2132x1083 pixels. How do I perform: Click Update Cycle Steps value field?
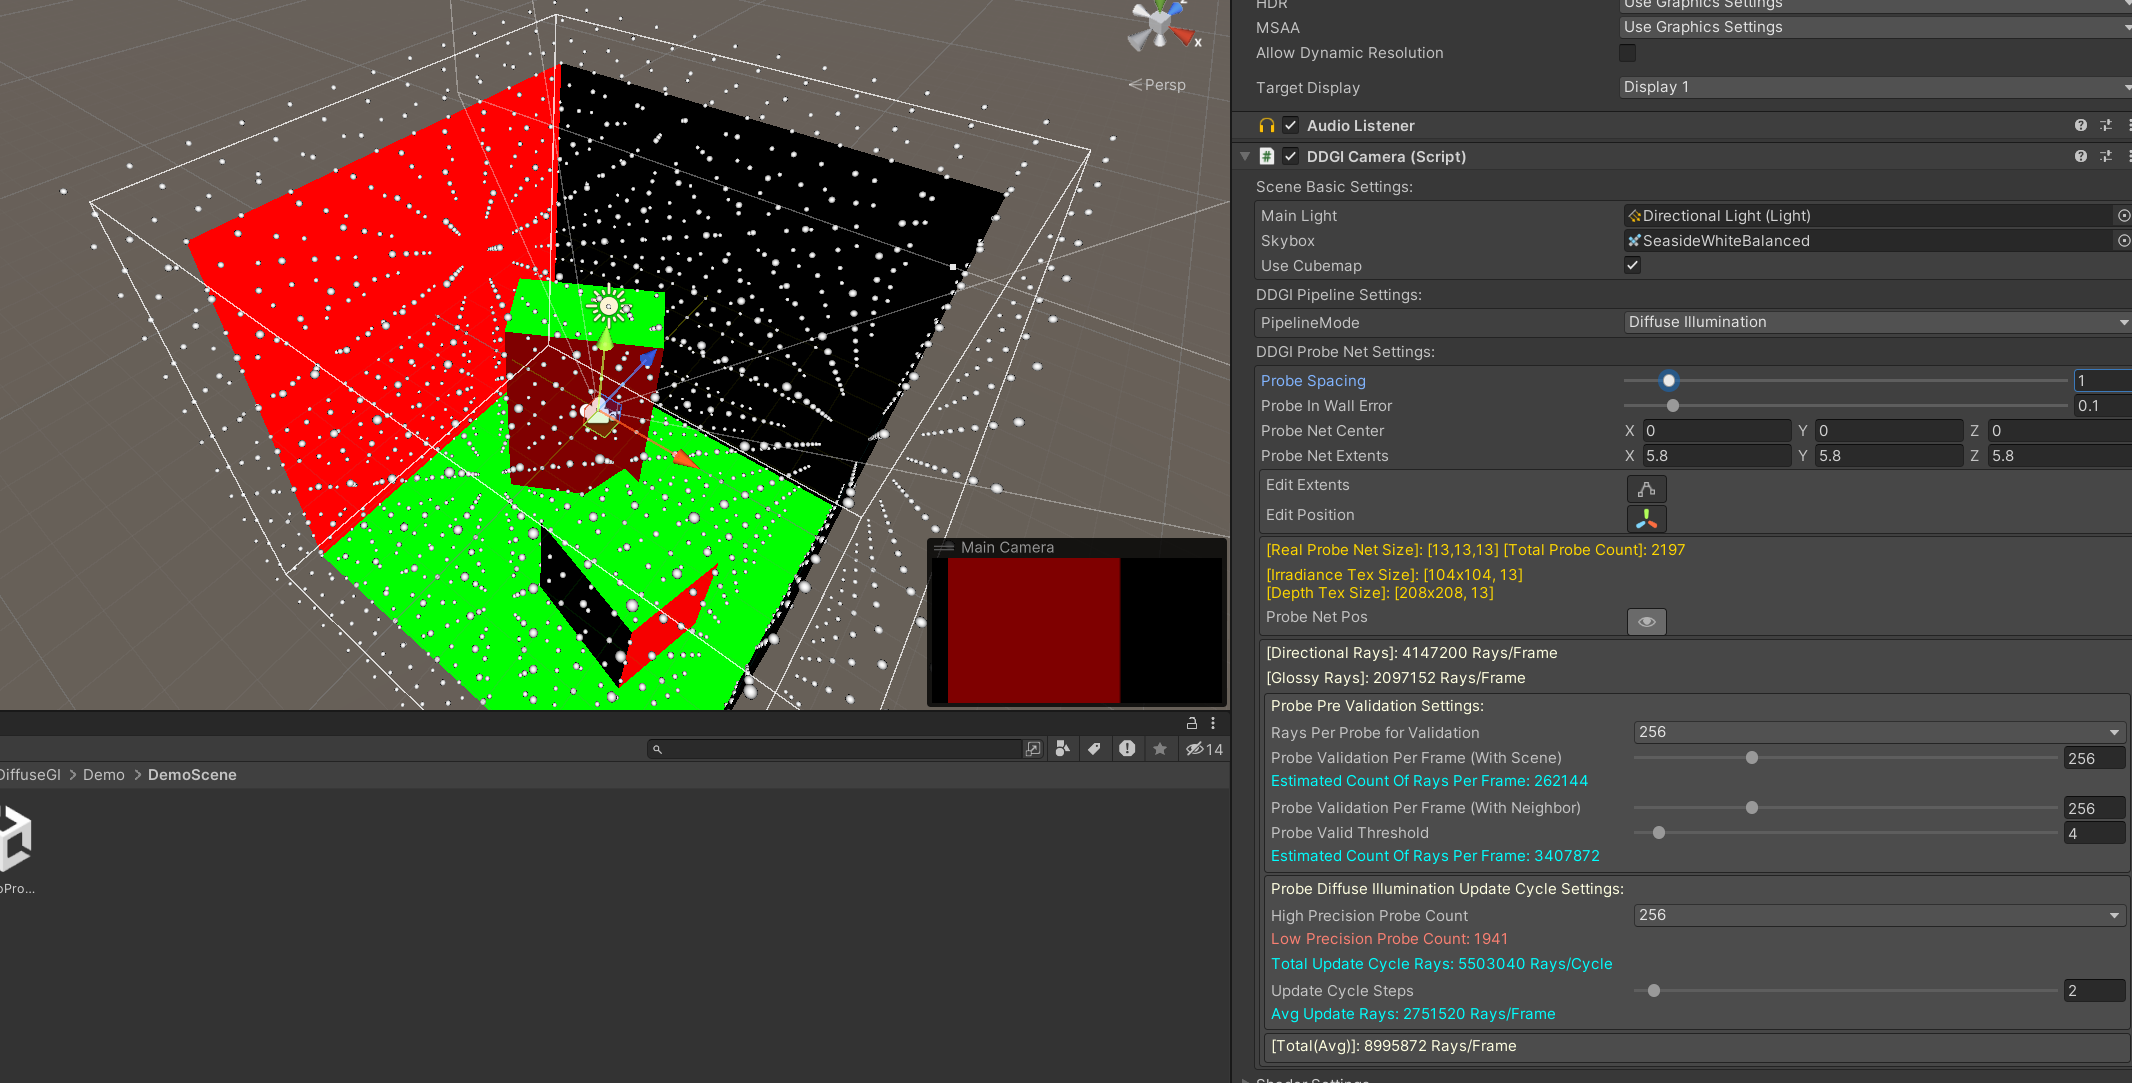(x=2095, y=990)
